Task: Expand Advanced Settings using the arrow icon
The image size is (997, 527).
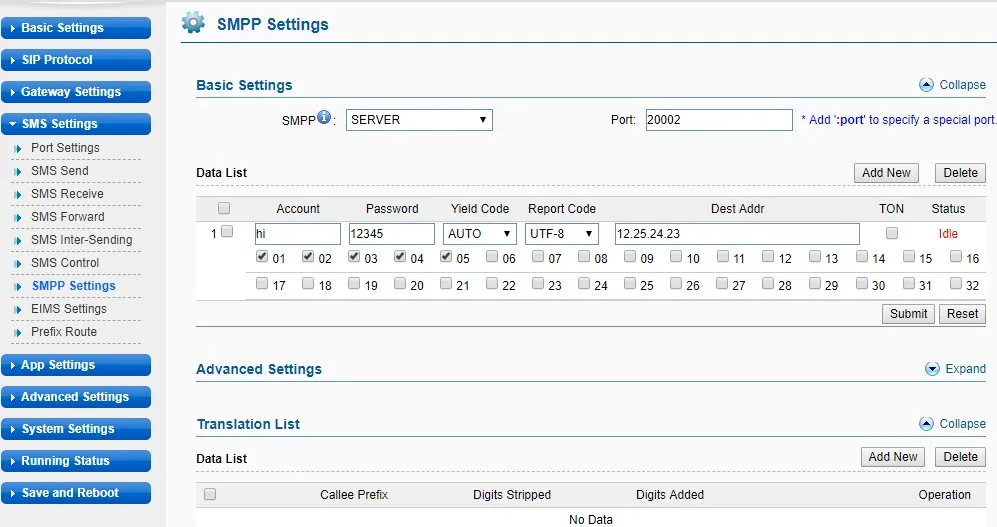Action: pos(932,369)
